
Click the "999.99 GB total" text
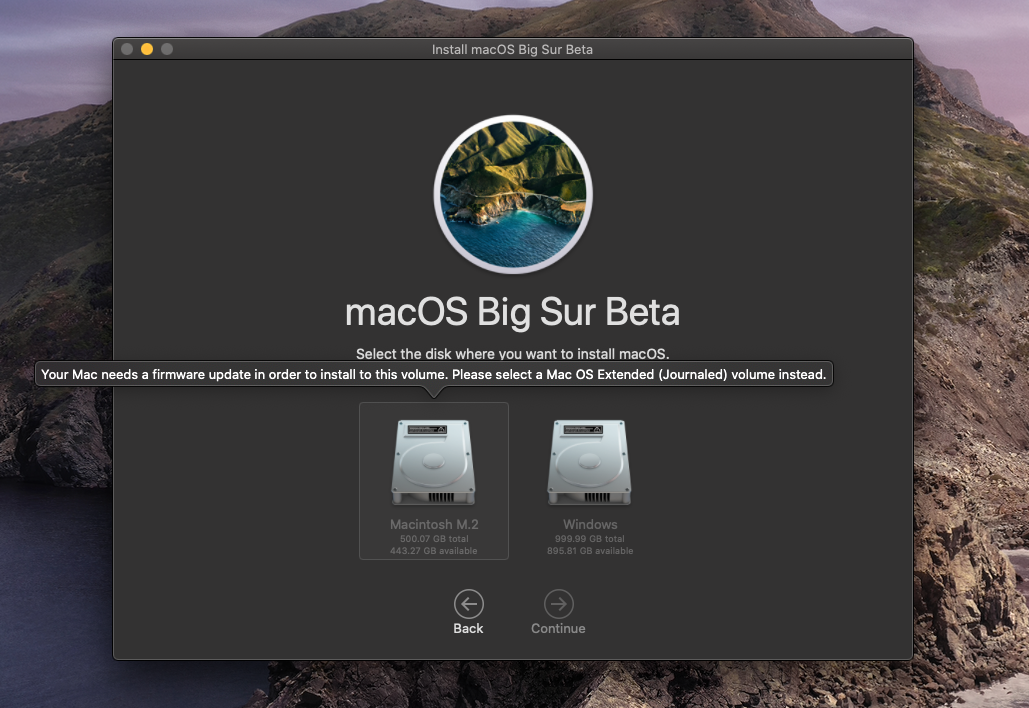click(590, 539)
